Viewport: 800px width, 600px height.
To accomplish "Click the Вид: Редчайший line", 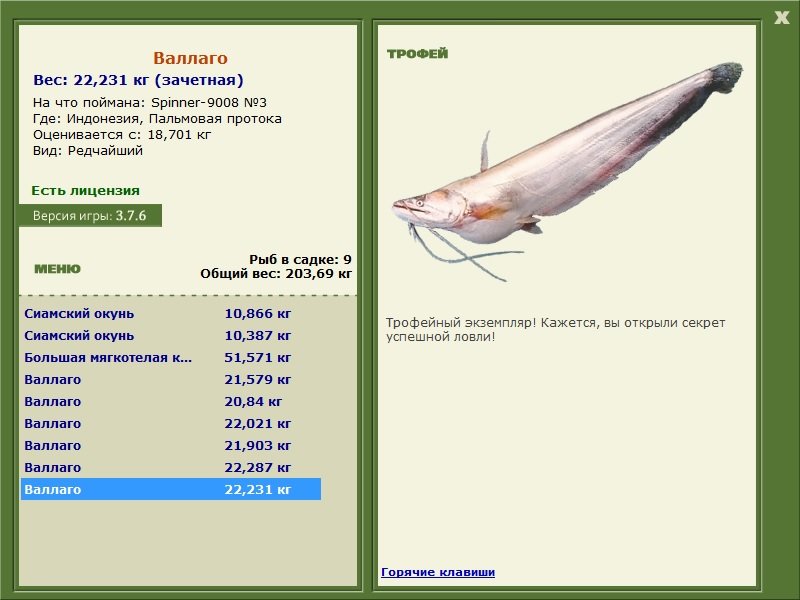I will coord(88,151).
